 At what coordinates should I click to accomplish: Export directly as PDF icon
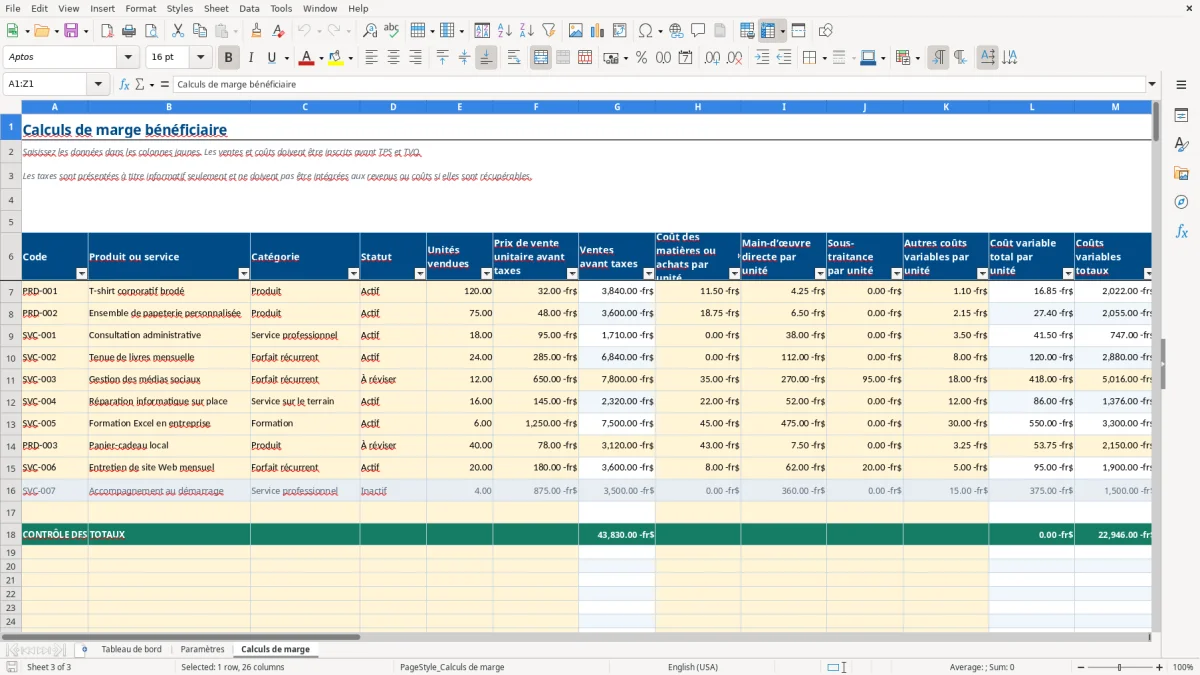coord(107,31)
